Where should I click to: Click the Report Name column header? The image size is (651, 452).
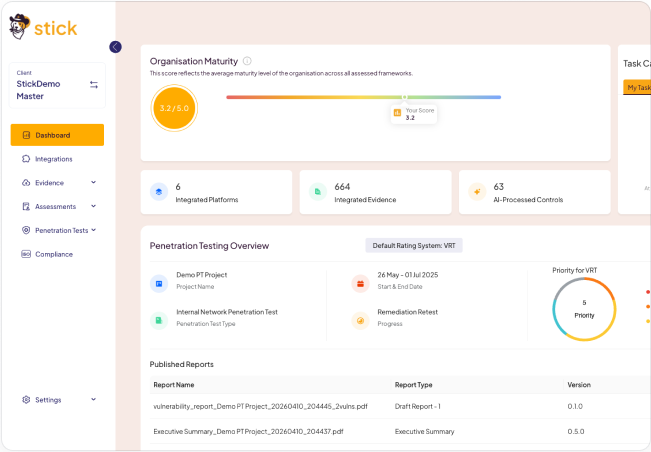[174, 385]
